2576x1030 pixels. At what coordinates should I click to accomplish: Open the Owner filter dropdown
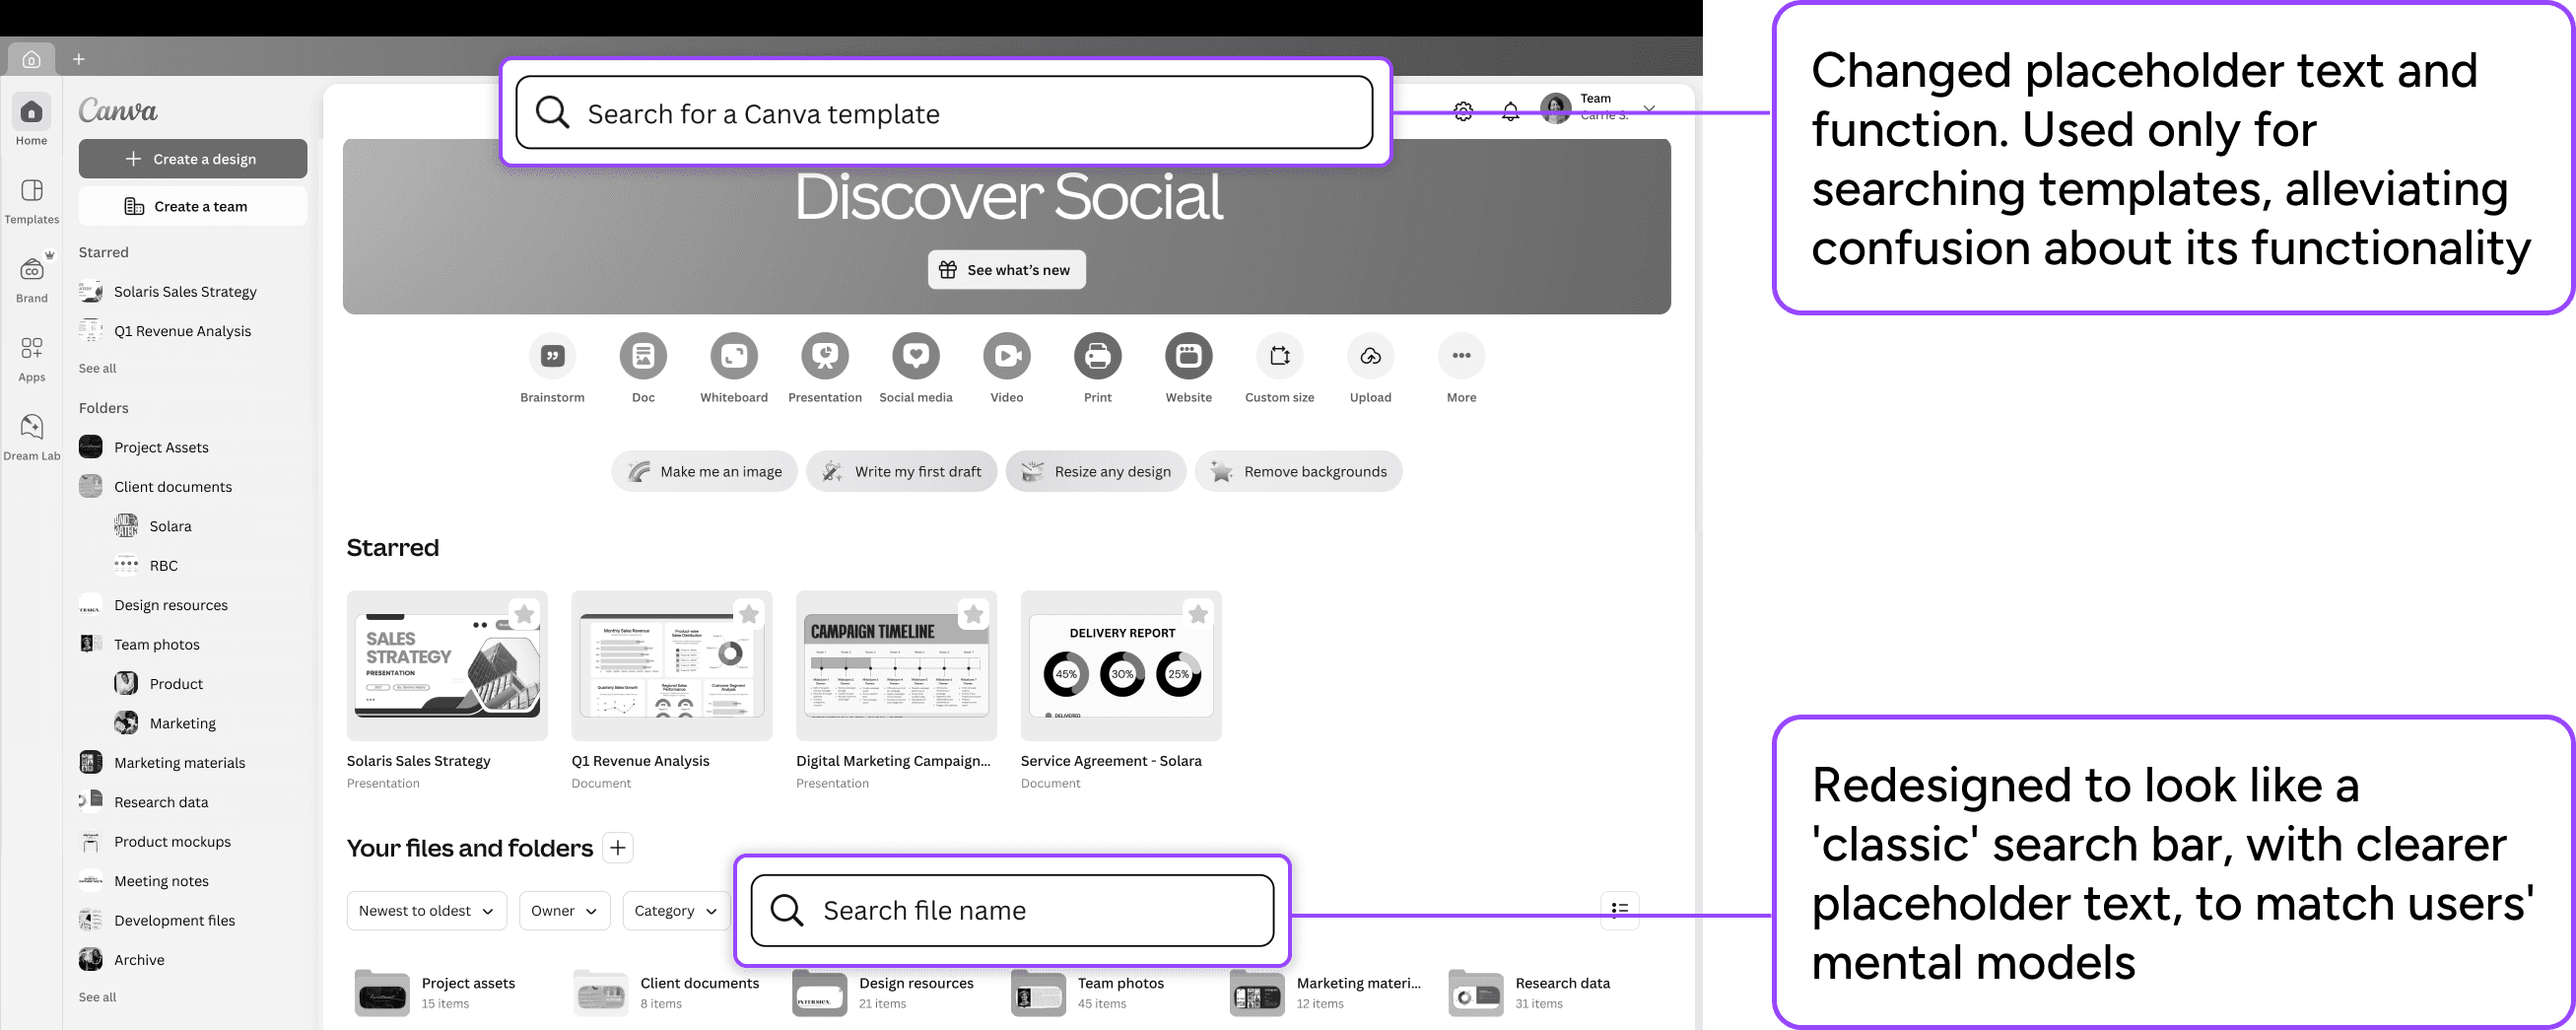coord(565,911)
